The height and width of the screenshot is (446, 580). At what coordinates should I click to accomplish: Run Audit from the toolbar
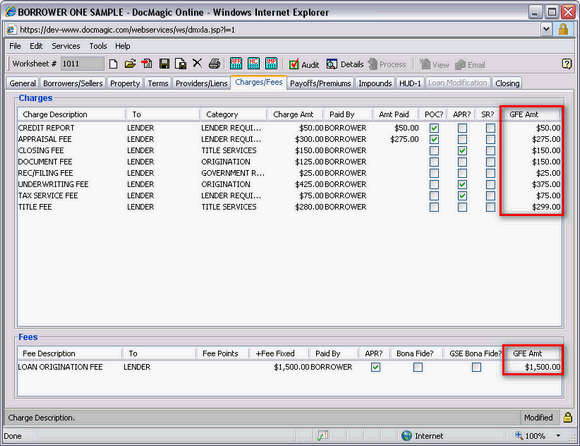coord(304,64)
